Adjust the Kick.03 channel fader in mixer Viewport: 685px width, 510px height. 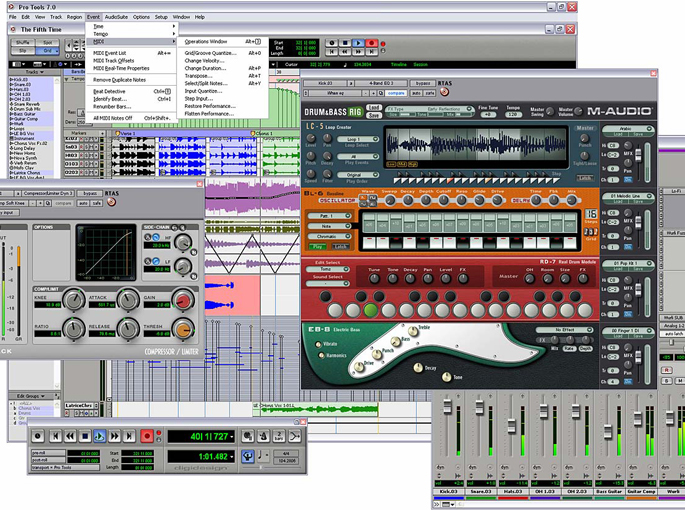[447, 407]
